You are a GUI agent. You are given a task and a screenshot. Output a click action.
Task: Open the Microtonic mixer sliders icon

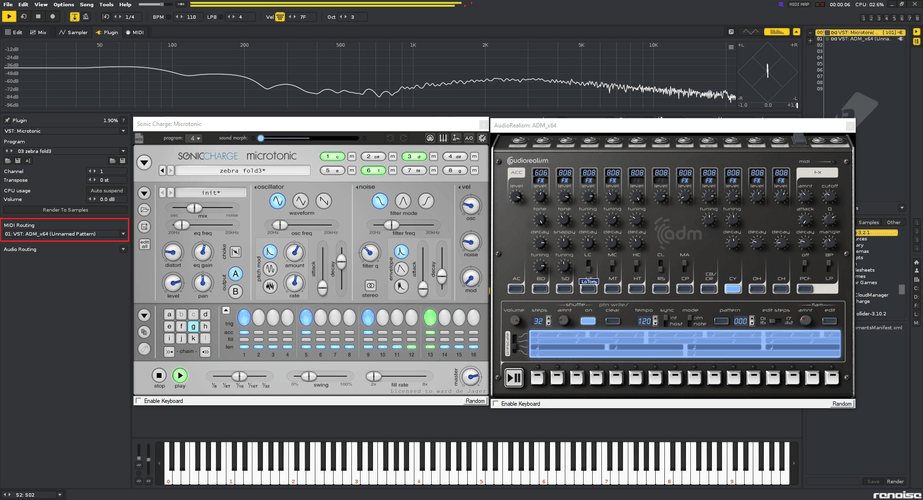(x=443, y=138)
